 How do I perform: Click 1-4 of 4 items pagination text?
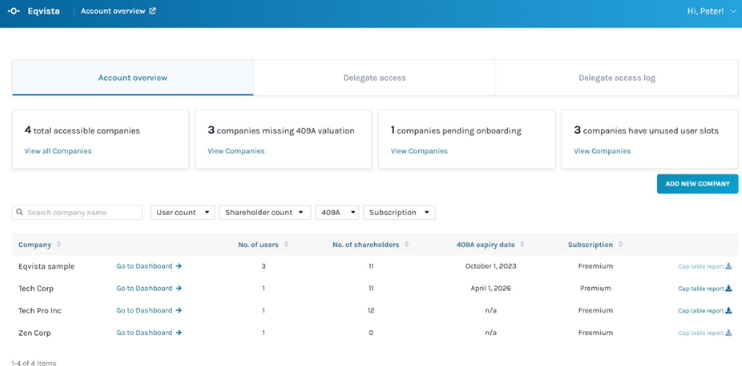coord(34,363)
